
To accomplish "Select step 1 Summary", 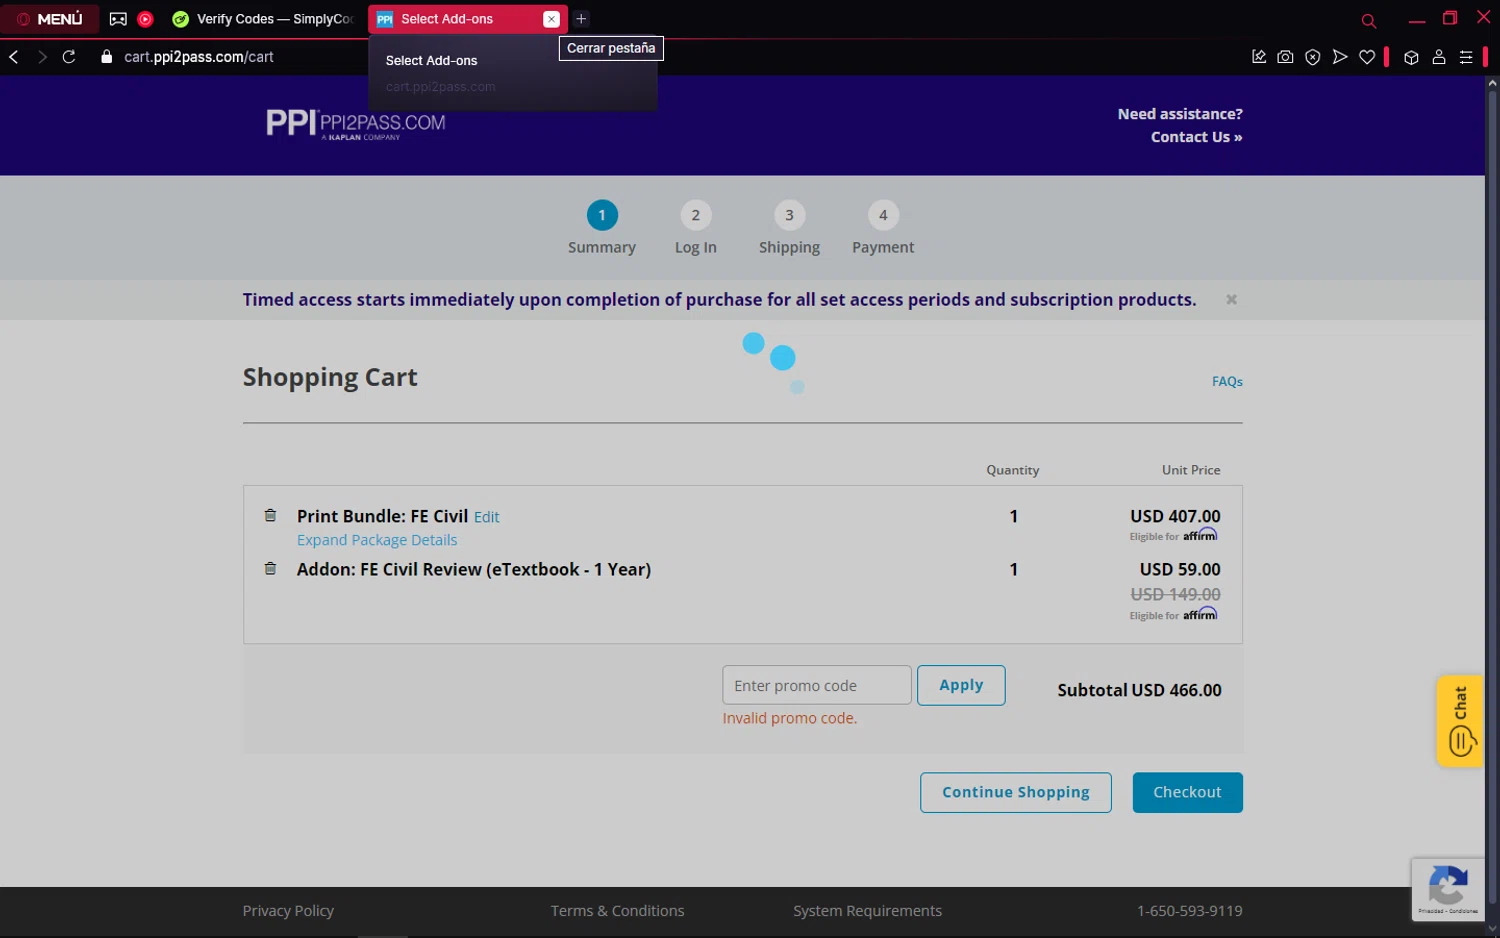I will tap(602, 228).
